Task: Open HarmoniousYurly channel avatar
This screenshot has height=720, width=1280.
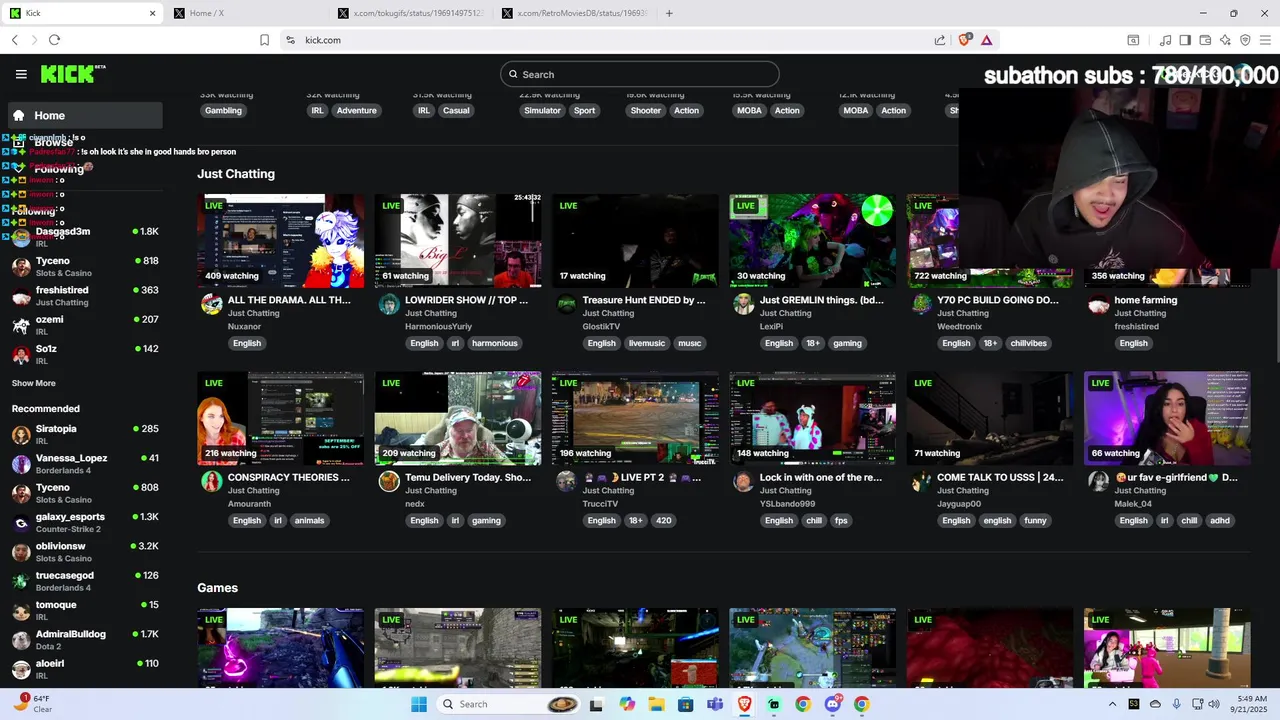Action: (x=389, y=304)
